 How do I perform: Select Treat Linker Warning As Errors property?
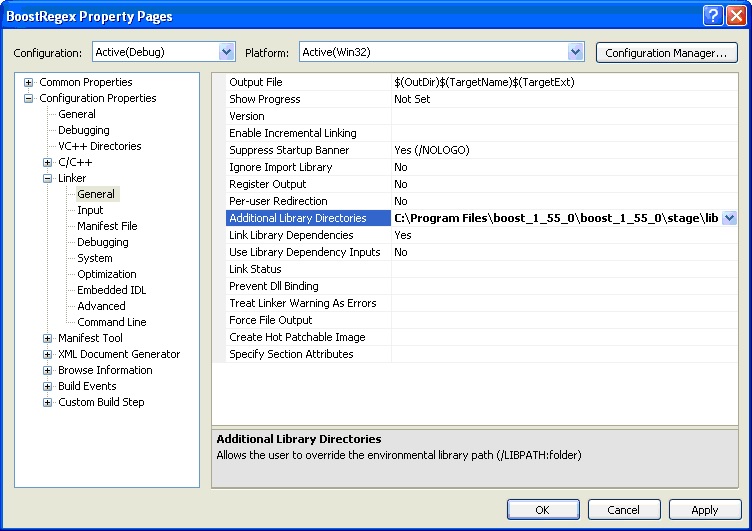pos(308,303)
